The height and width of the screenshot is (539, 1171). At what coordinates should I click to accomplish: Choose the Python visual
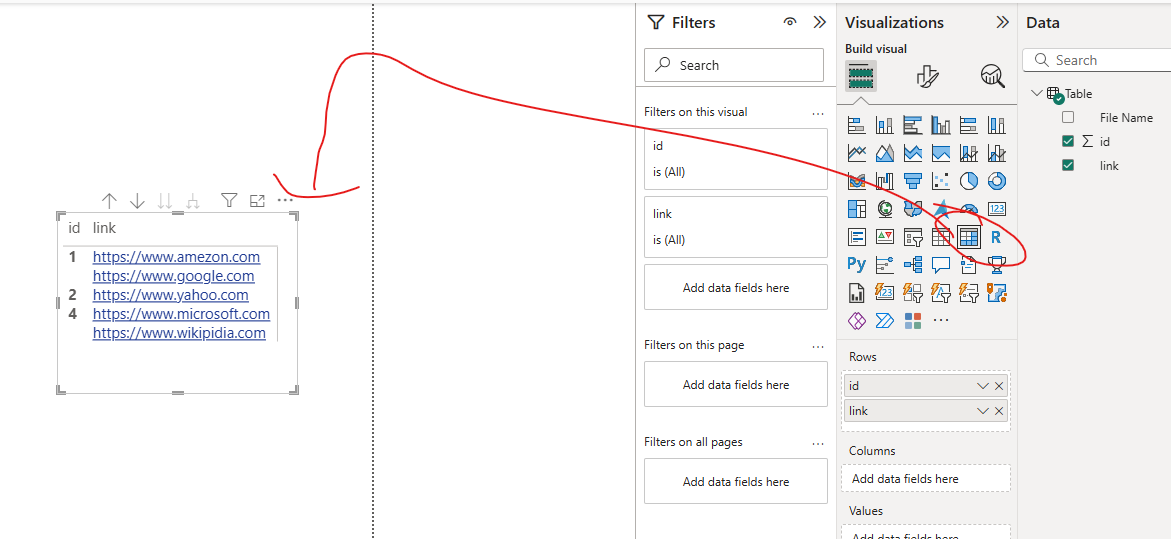coord(857,264)
